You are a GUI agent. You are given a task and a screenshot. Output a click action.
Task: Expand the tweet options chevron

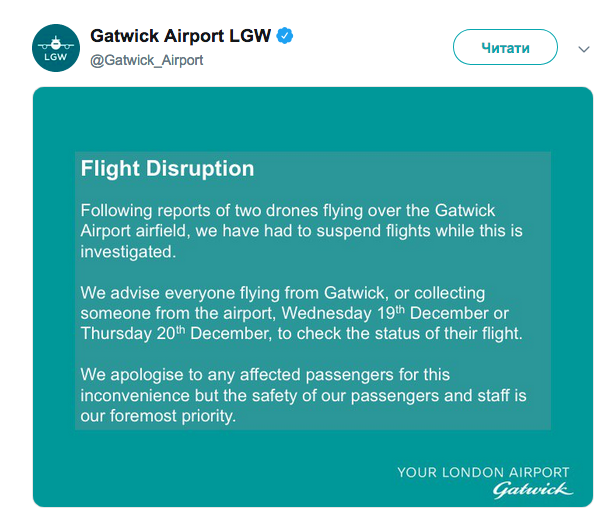[x=585, y=48]
